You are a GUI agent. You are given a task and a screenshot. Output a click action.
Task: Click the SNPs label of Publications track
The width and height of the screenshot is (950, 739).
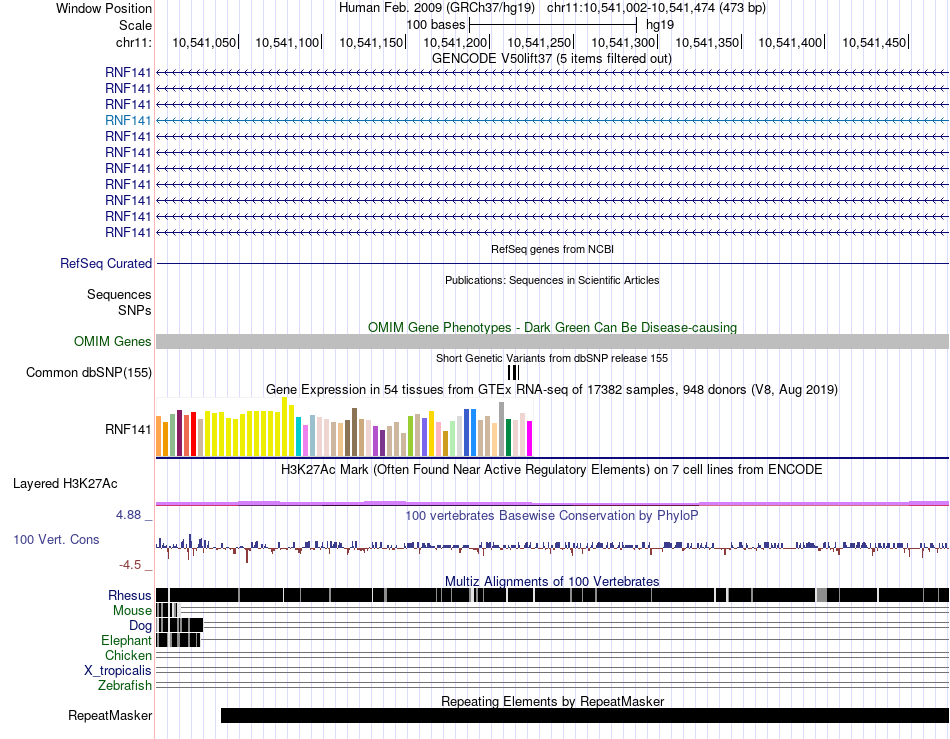(x=135, y=310)
